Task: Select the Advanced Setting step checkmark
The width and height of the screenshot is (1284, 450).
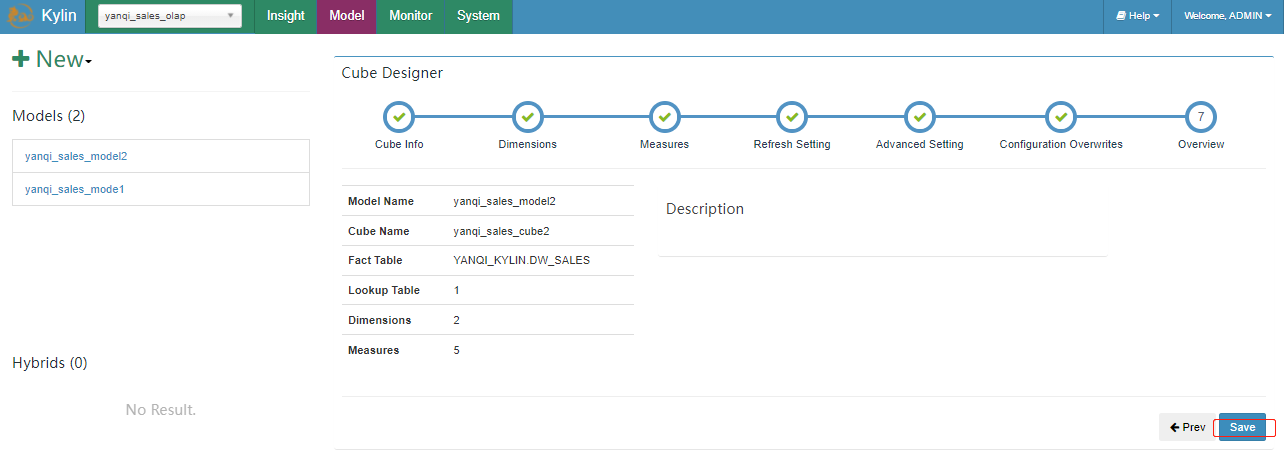Action: click(x=920, y=117)
